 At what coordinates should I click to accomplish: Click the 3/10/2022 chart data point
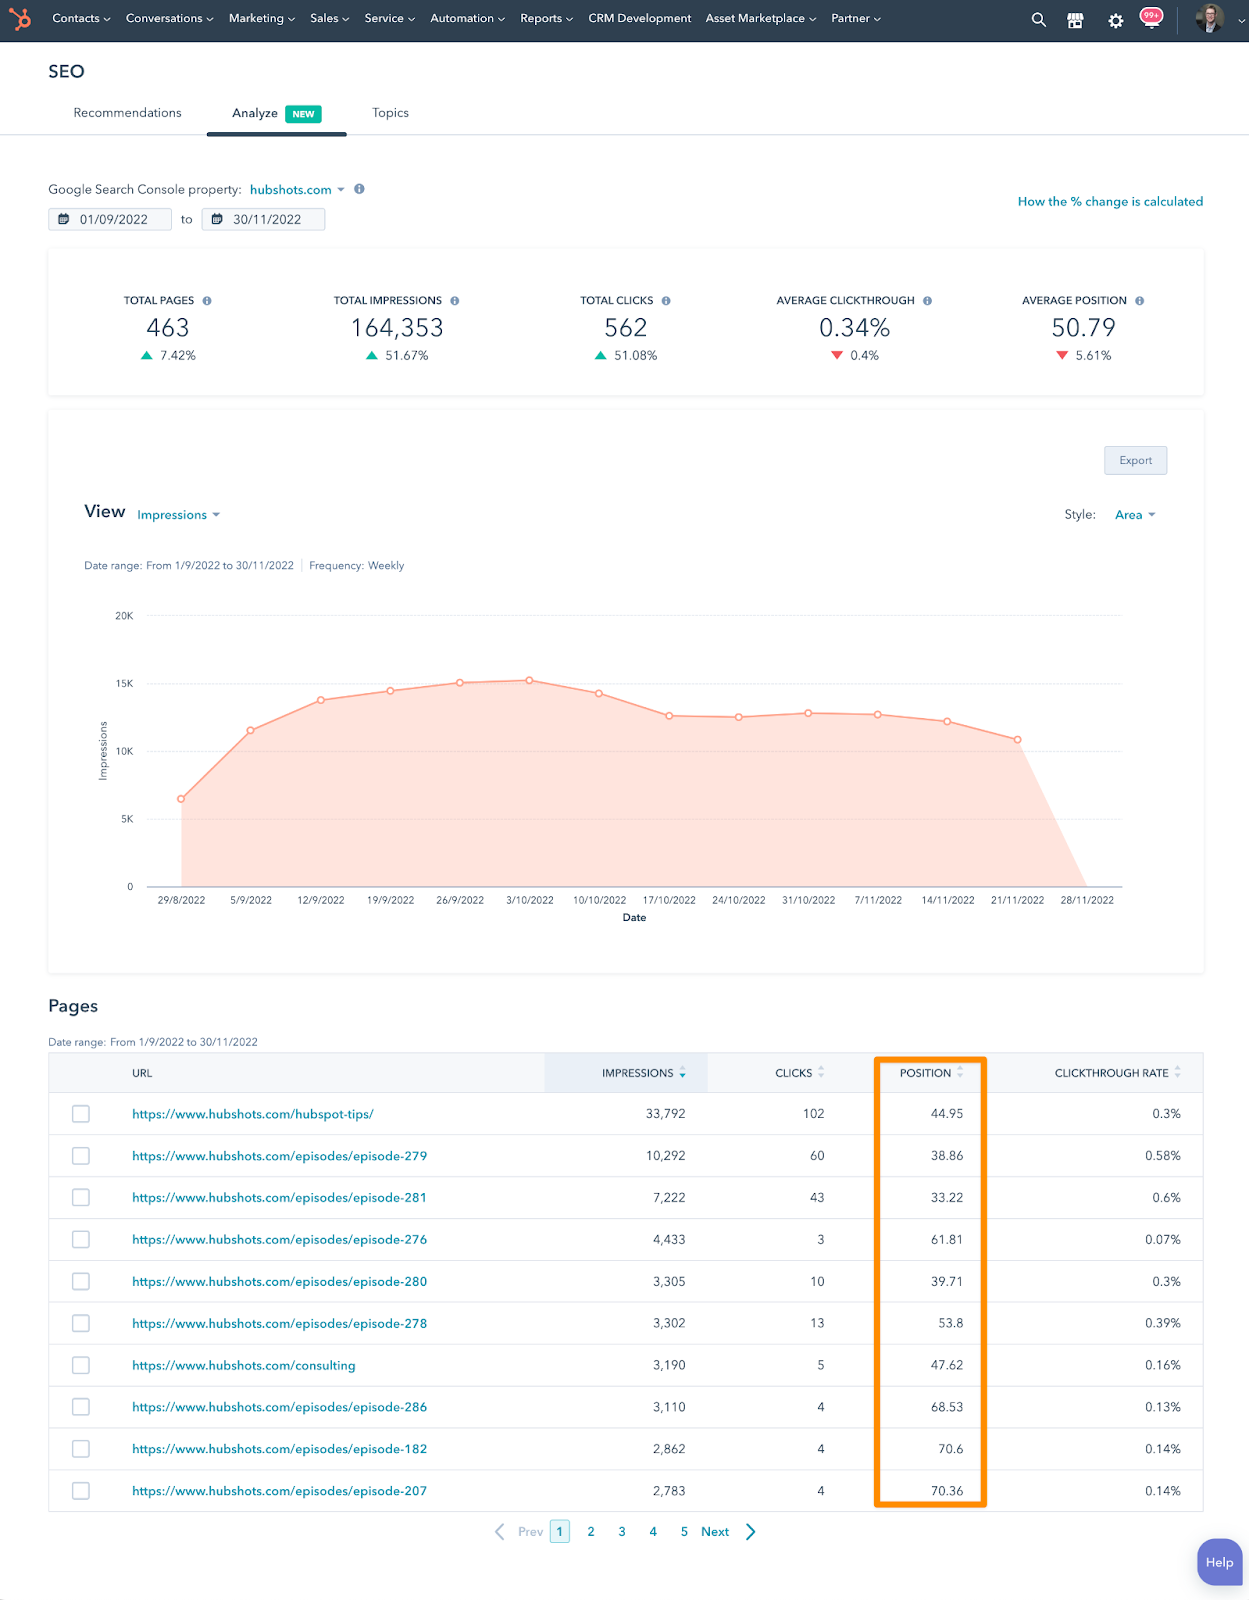coord(529,681)
